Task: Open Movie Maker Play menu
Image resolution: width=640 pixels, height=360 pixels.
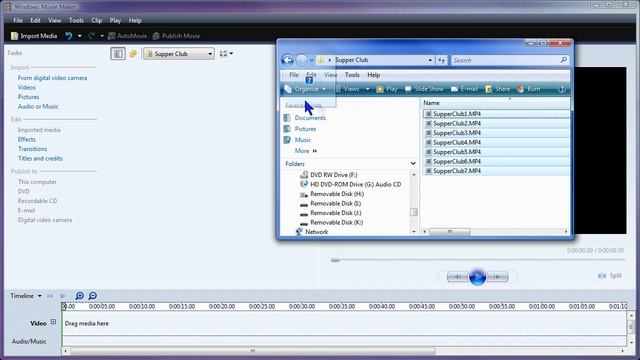Action: pyautogui.click(x=115, y=20)
